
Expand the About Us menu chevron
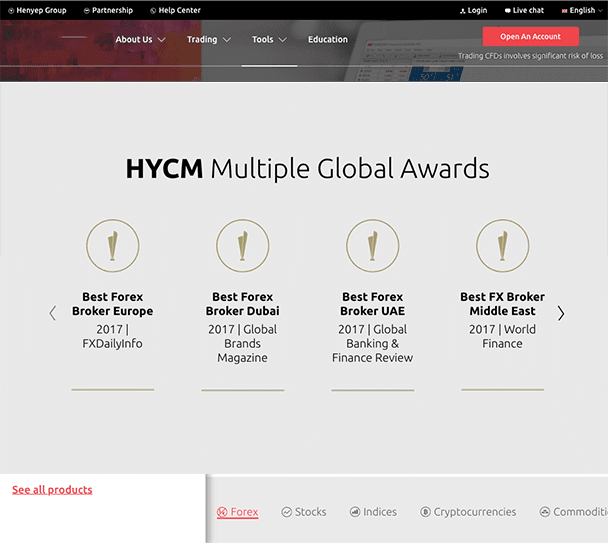coord(162,40)
